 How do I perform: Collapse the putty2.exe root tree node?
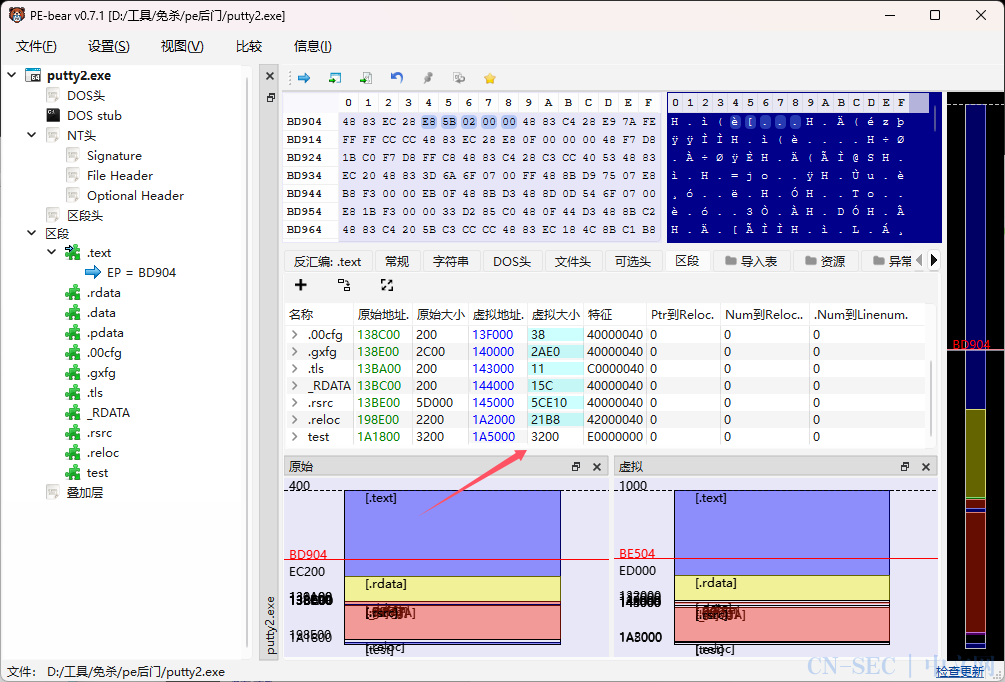(12, 75)
